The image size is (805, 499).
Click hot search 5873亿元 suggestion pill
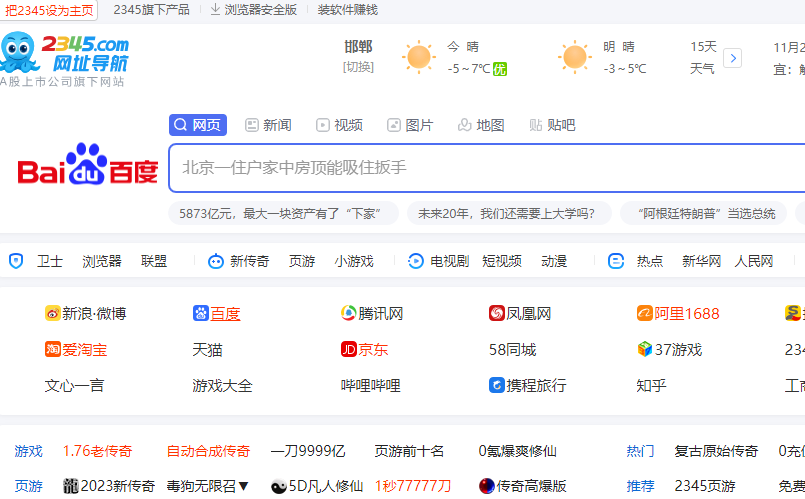(283, 214)
